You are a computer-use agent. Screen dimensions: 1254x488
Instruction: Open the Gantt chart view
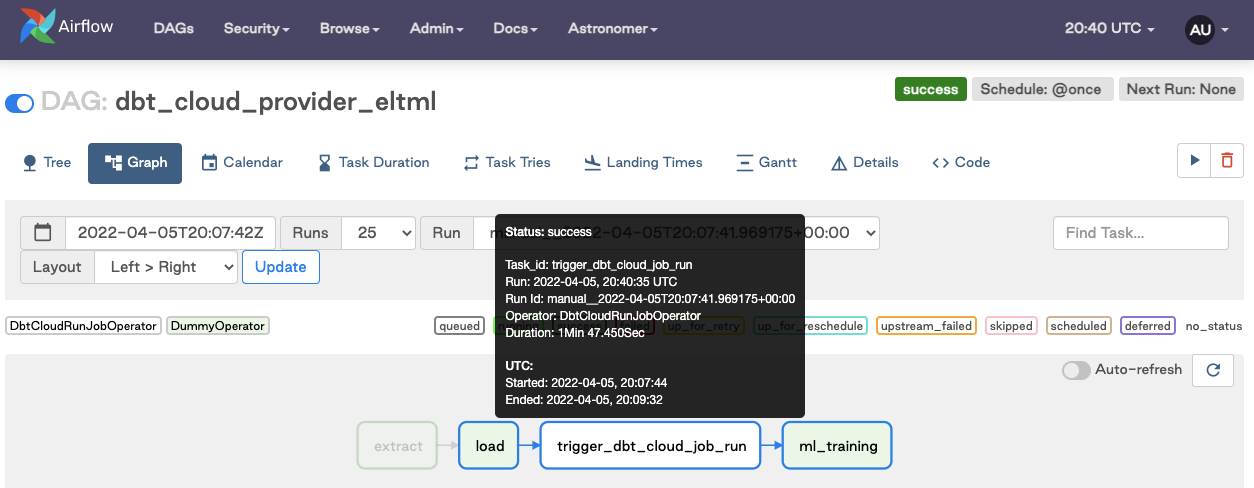coord(766,162)
